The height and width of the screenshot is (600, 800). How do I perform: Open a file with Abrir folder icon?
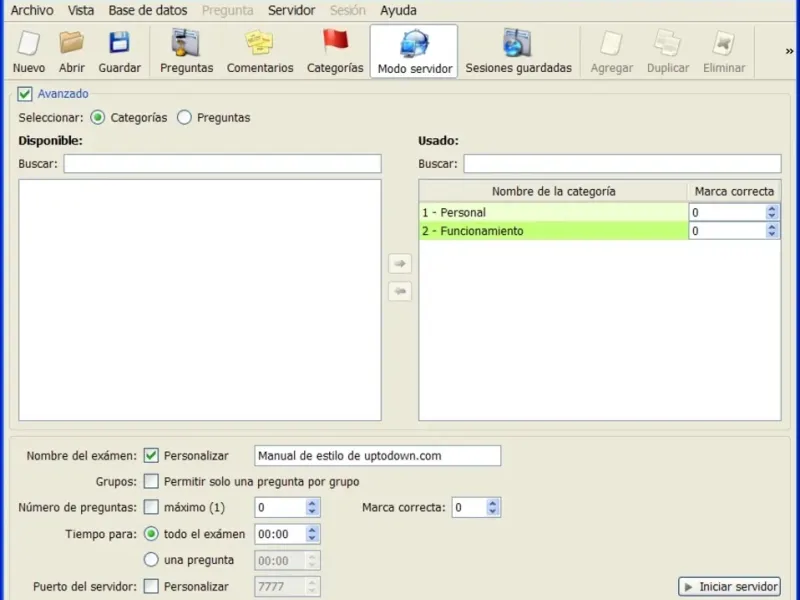pos(71,51)
